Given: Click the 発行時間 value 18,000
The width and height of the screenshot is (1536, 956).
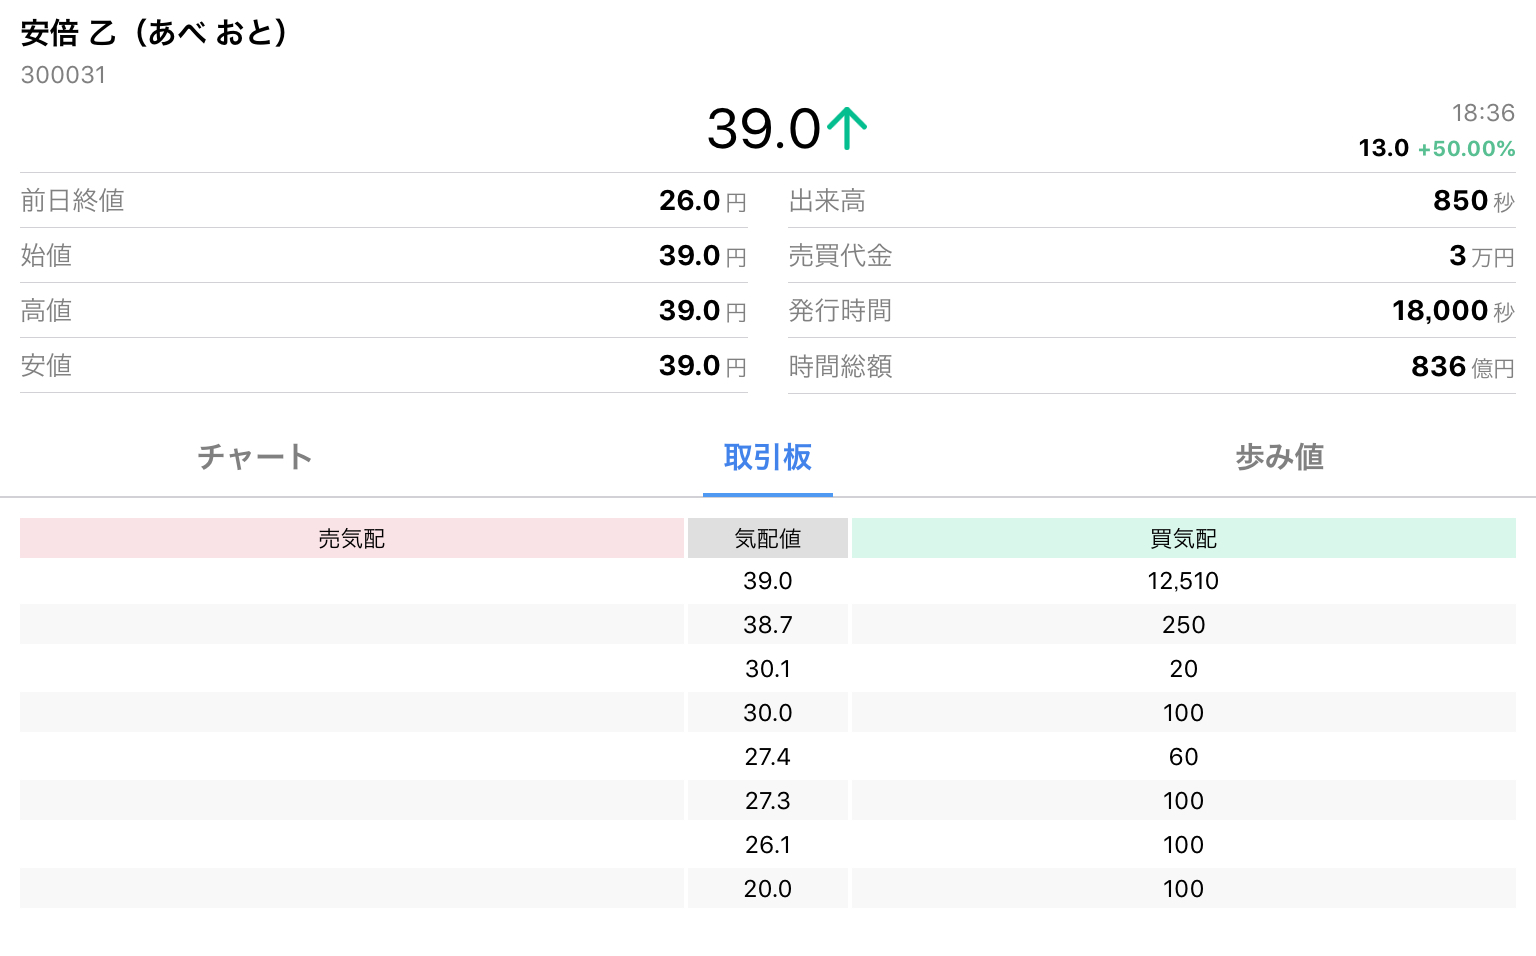Looking at the screenshot, I should [1440, 311].
